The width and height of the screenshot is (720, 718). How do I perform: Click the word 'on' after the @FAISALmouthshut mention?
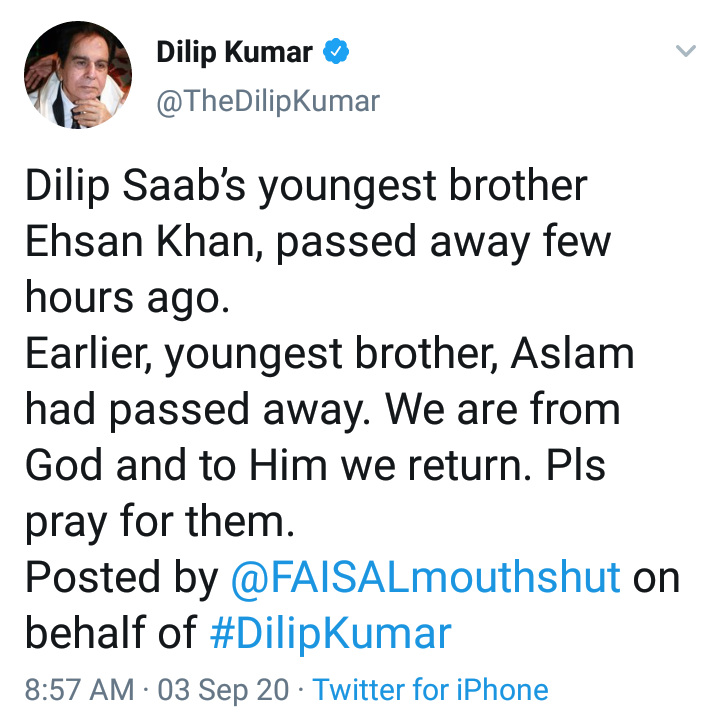point(656,579)
